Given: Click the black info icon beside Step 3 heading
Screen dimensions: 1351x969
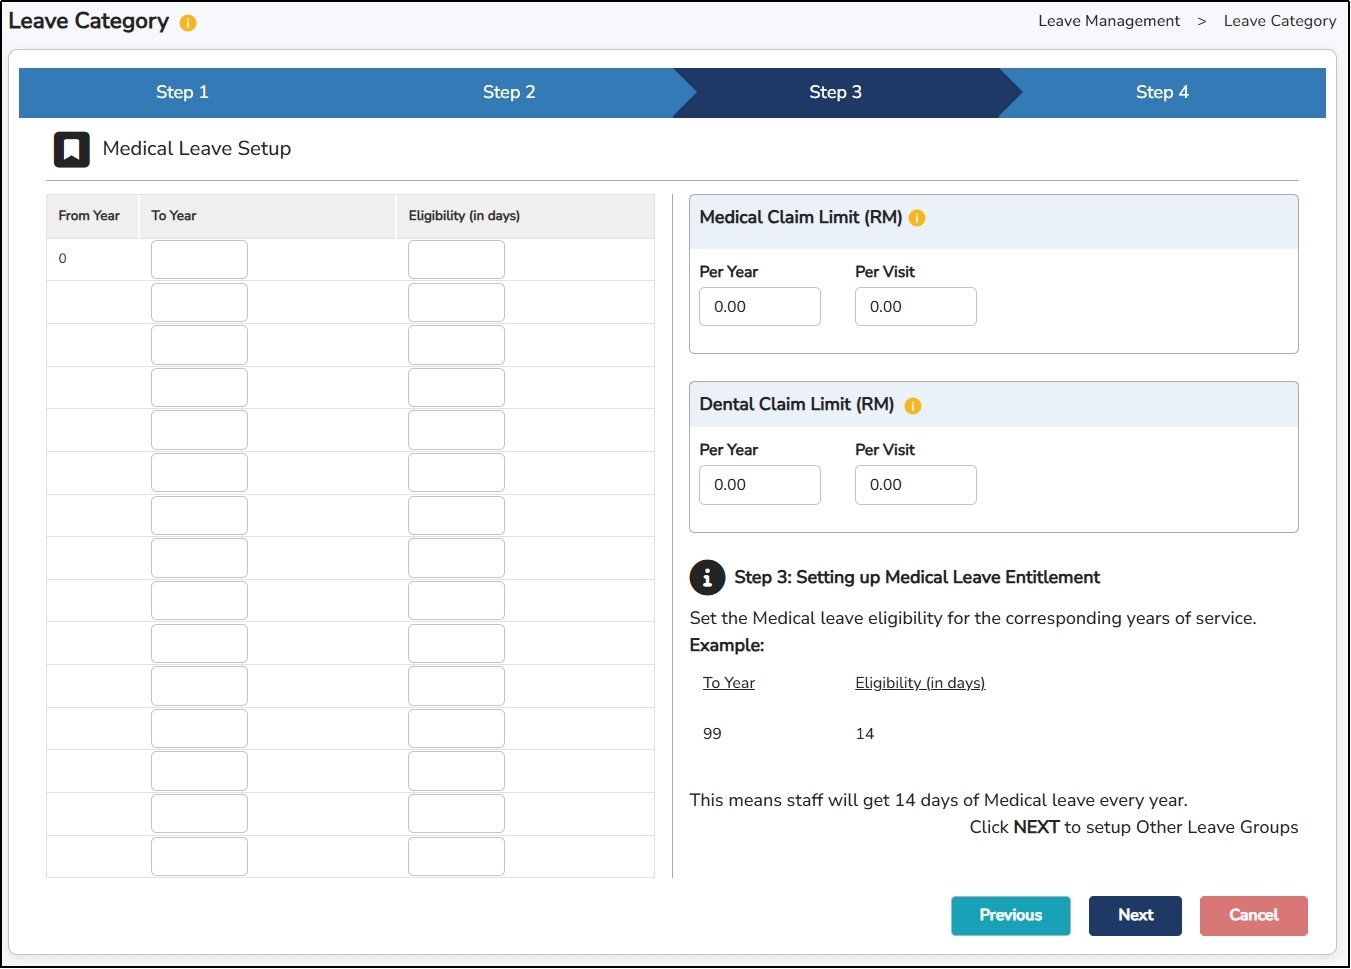Looking at the screenshot, I should [x=707, y=577].
